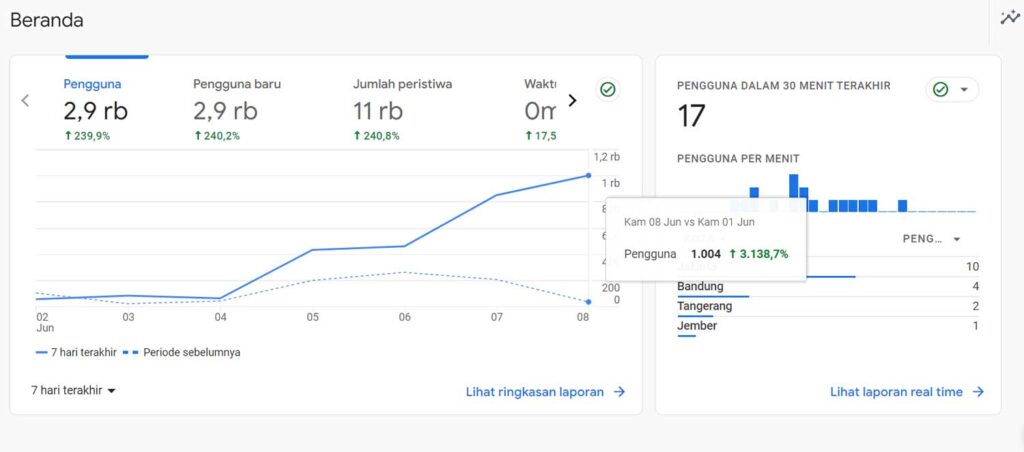Click the Bandung city row

tap(828, 287)
